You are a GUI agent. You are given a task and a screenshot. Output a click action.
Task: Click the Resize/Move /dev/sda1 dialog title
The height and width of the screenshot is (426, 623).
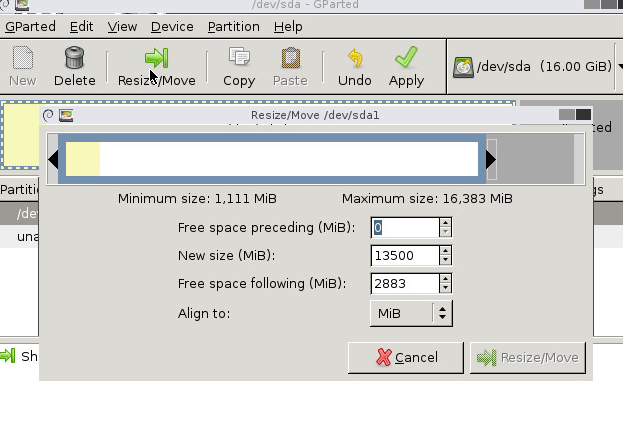(x=315, y=115)
